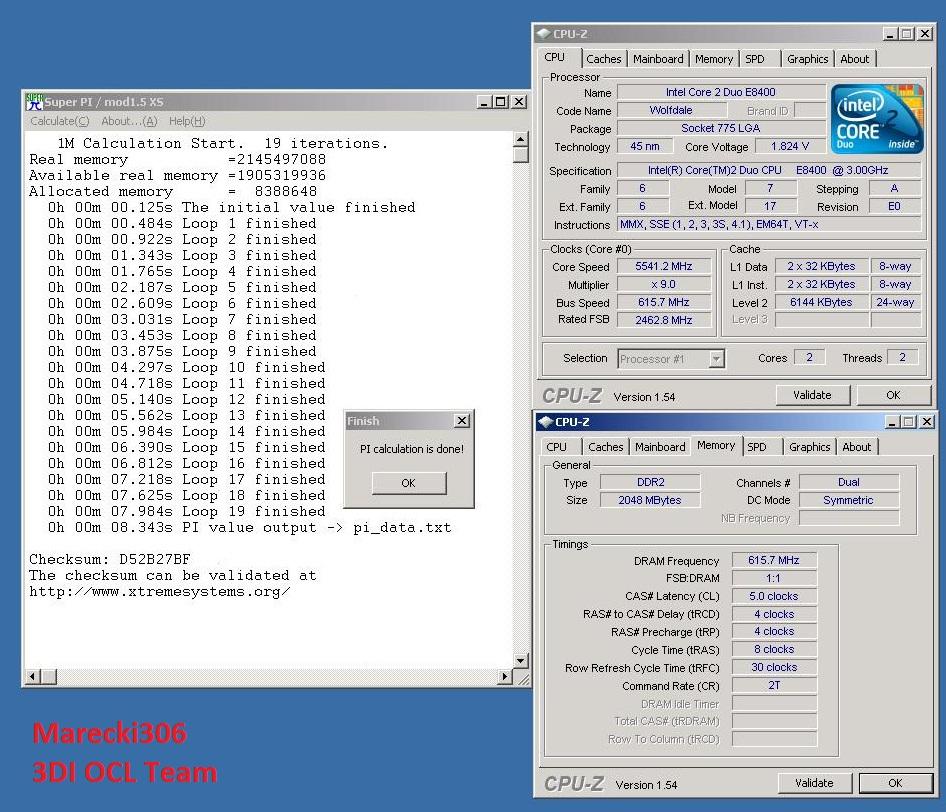946x812 pixels.
Task: Click processor name Intel Core 2 Duo E8400
Action: point(721,92)
